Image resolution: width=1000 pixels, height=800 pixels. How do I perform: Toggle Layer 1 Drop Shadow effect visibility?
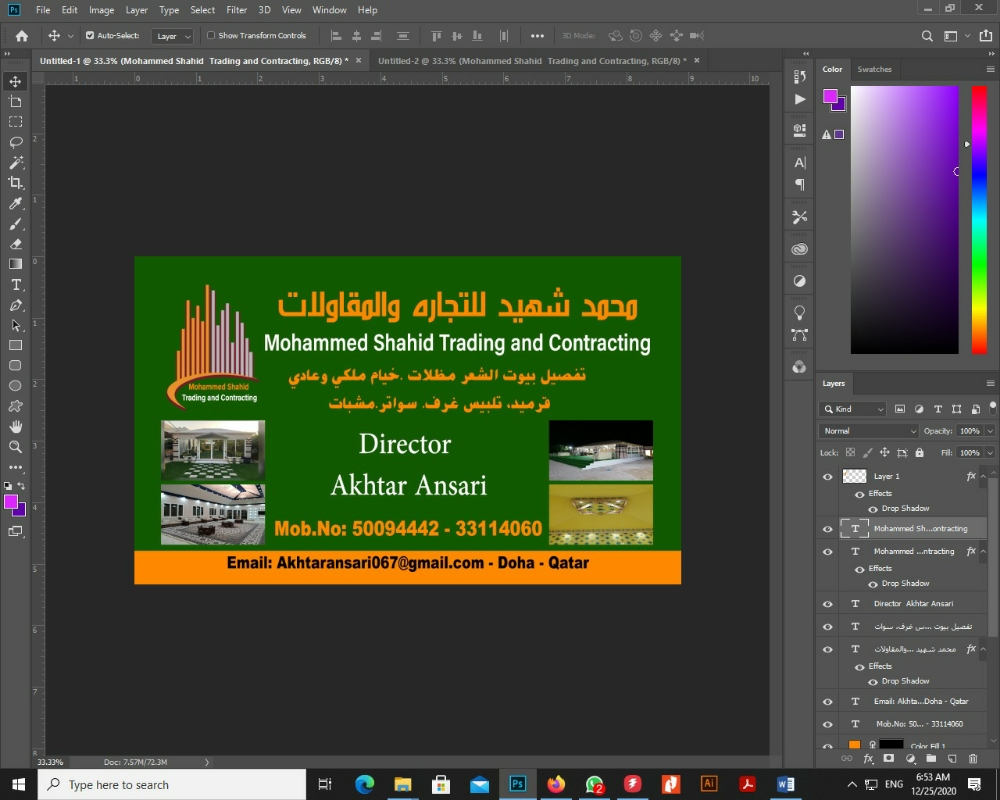point(873,509)
